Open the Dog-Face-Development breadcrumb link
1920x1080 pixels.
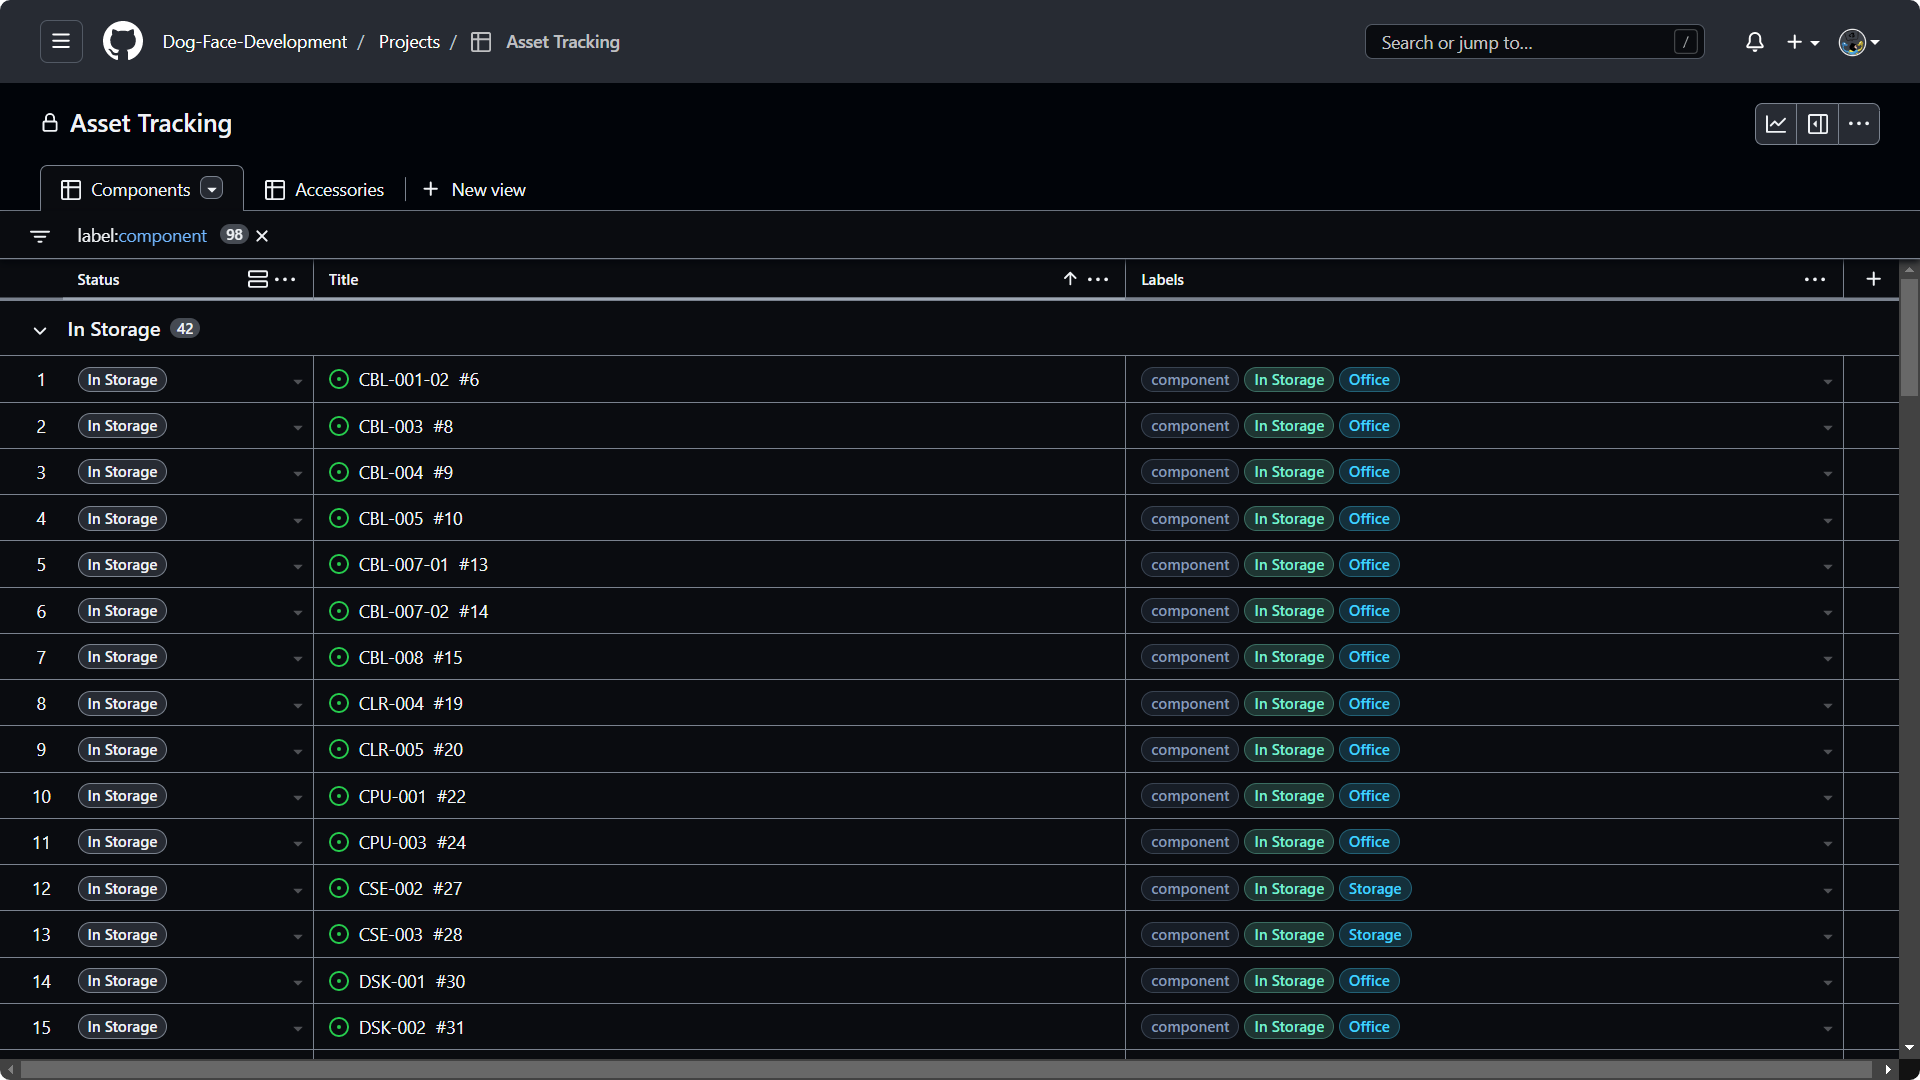(x=254, y=42)
